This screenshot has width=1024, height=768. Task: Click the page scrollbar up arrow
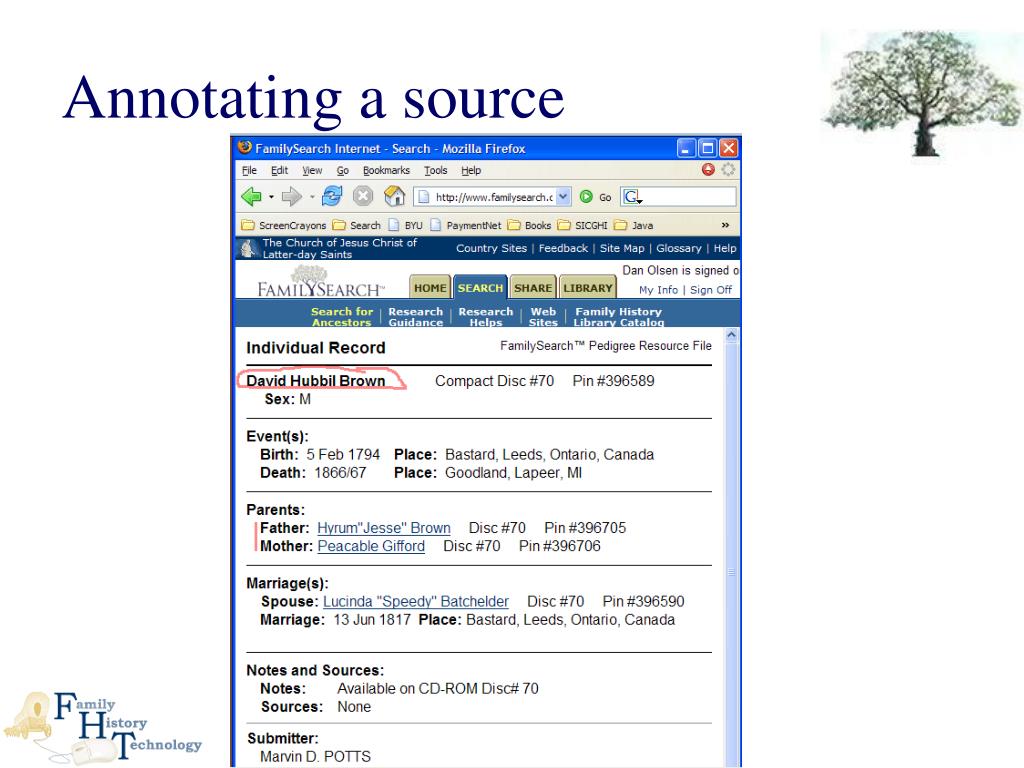(x=731, y=335)
